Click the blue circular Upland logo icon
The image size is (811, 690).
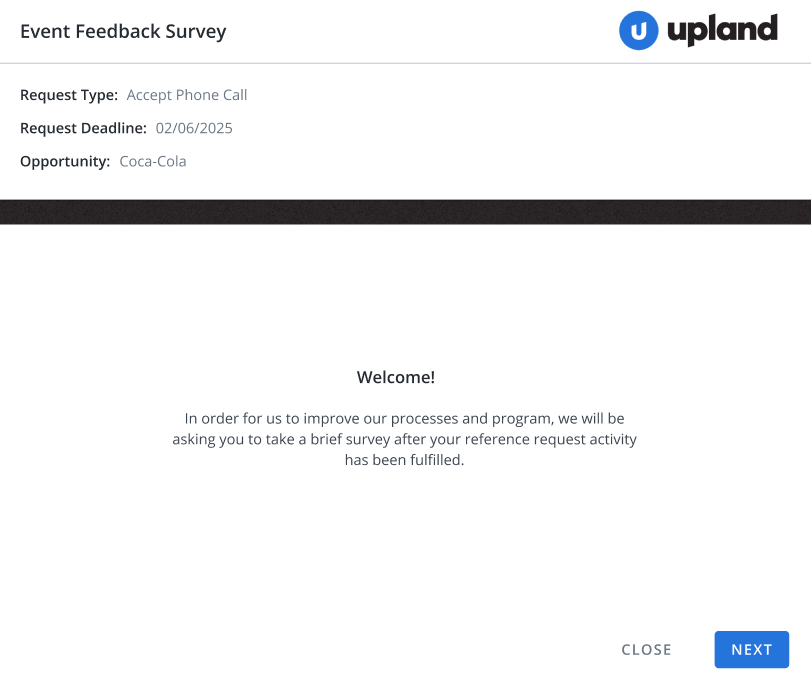pos(638,31)
